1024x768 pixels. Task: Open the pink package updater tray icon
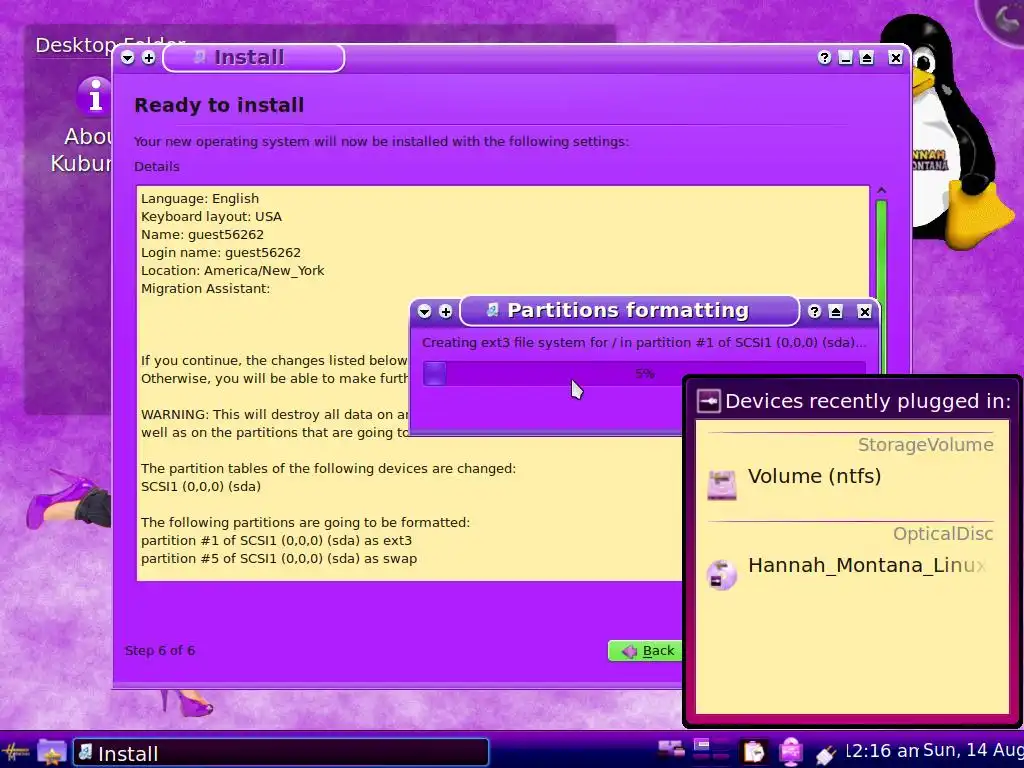(x=791, y=752)
